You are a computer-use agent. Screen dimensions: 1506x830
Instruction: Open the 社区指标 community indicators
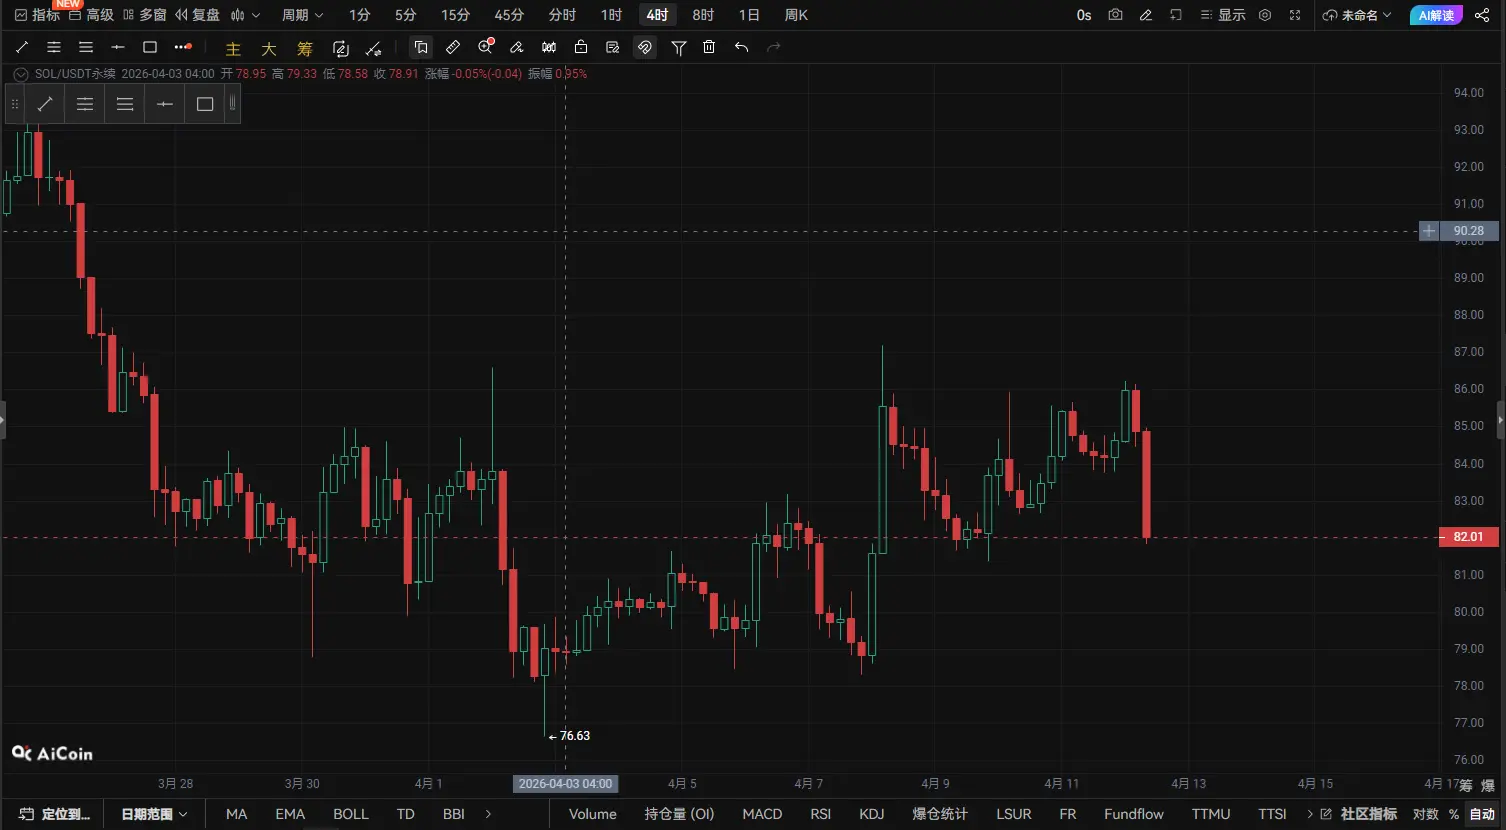coord(1359,814)
